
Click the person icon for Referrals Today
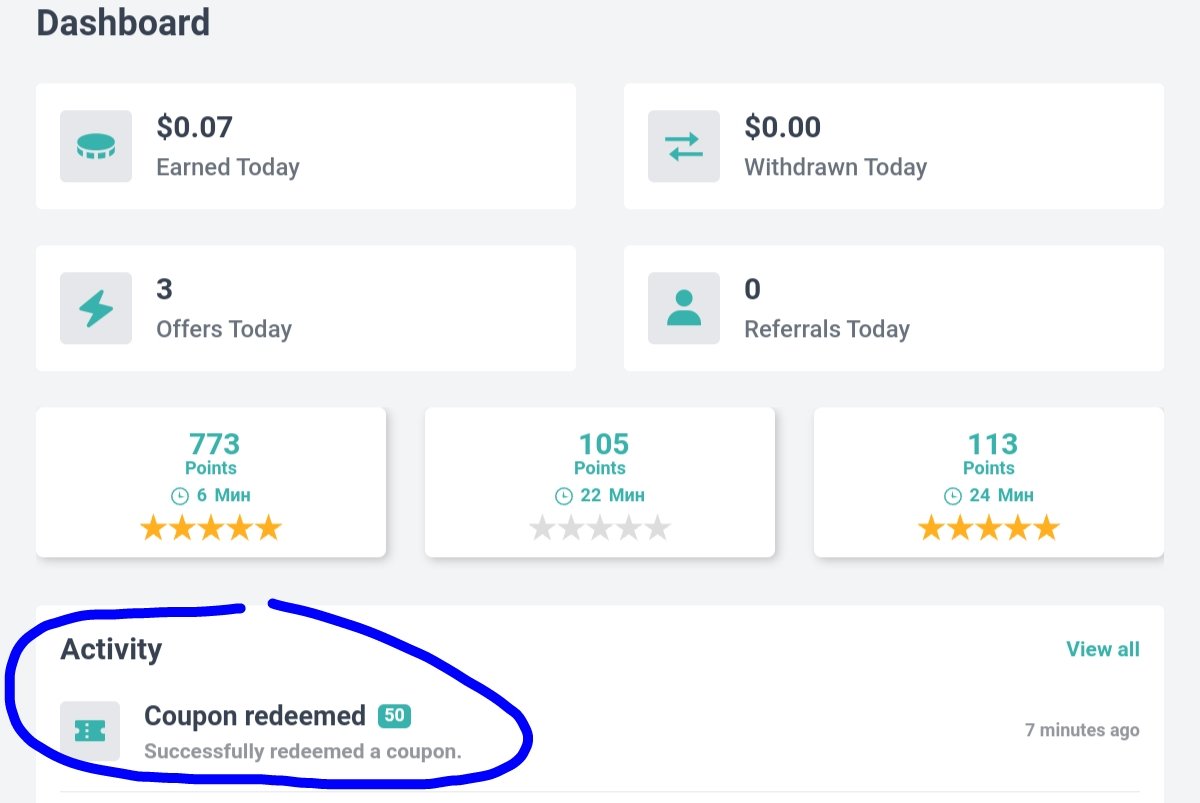[684, 308]
